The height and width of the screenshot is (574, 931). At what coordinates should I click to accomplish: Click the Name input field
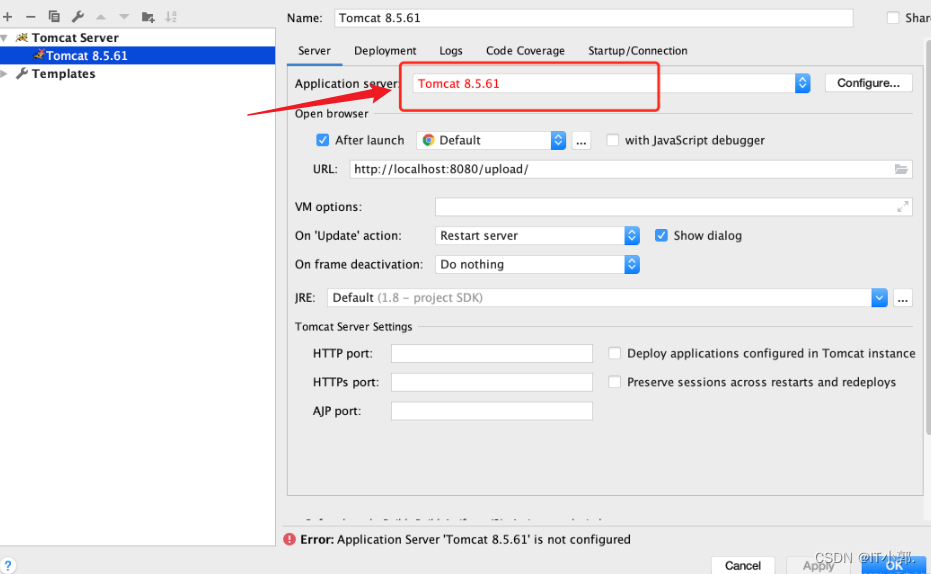click(x=594, y=18)
